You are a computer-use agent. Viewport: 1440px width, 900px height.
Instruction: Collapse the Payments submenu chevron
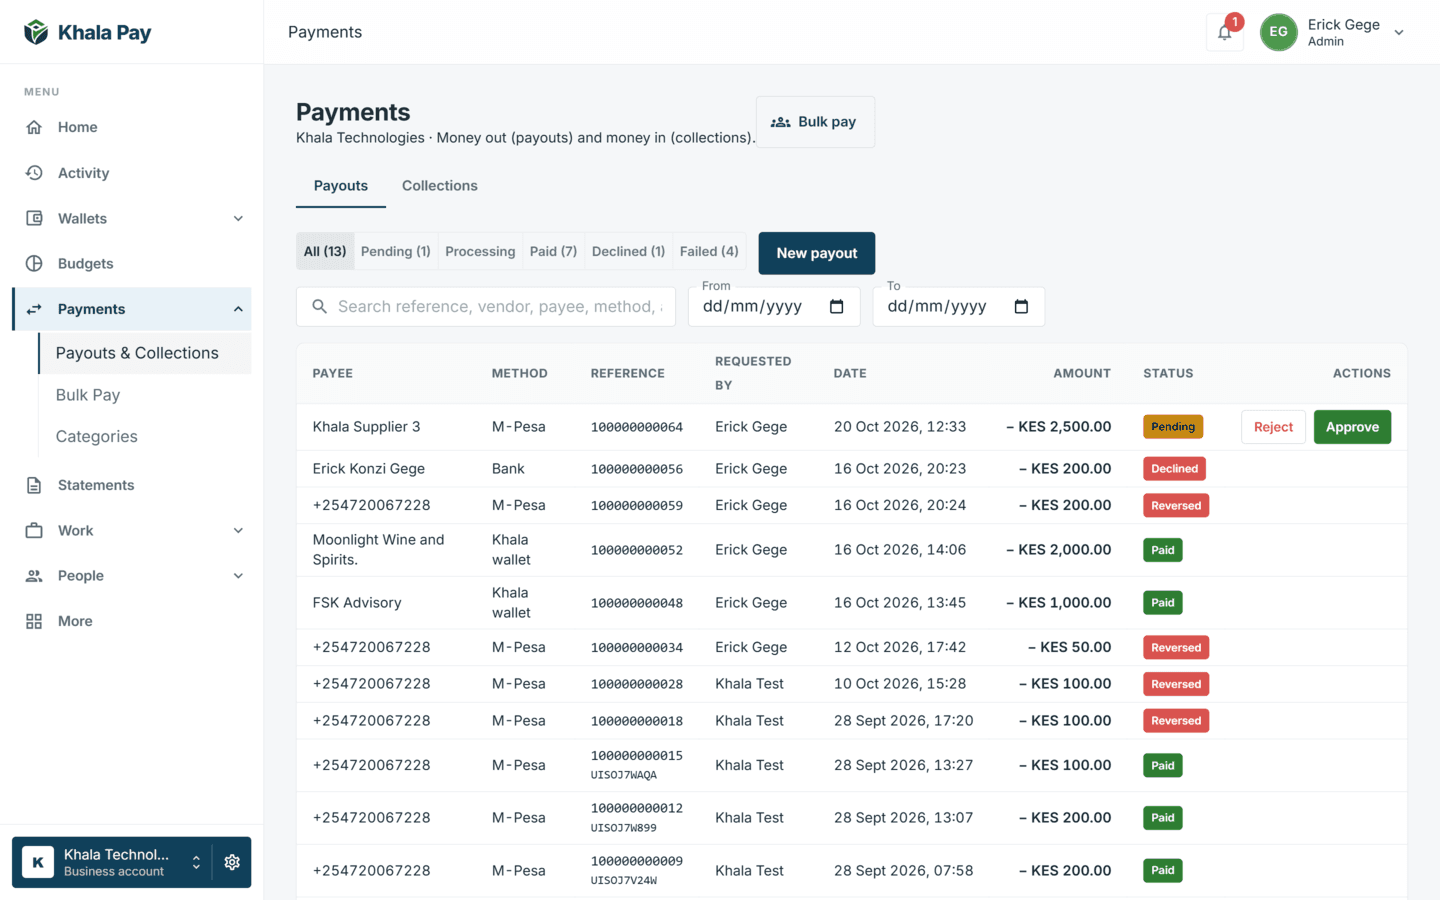click(x=238, y=309)
